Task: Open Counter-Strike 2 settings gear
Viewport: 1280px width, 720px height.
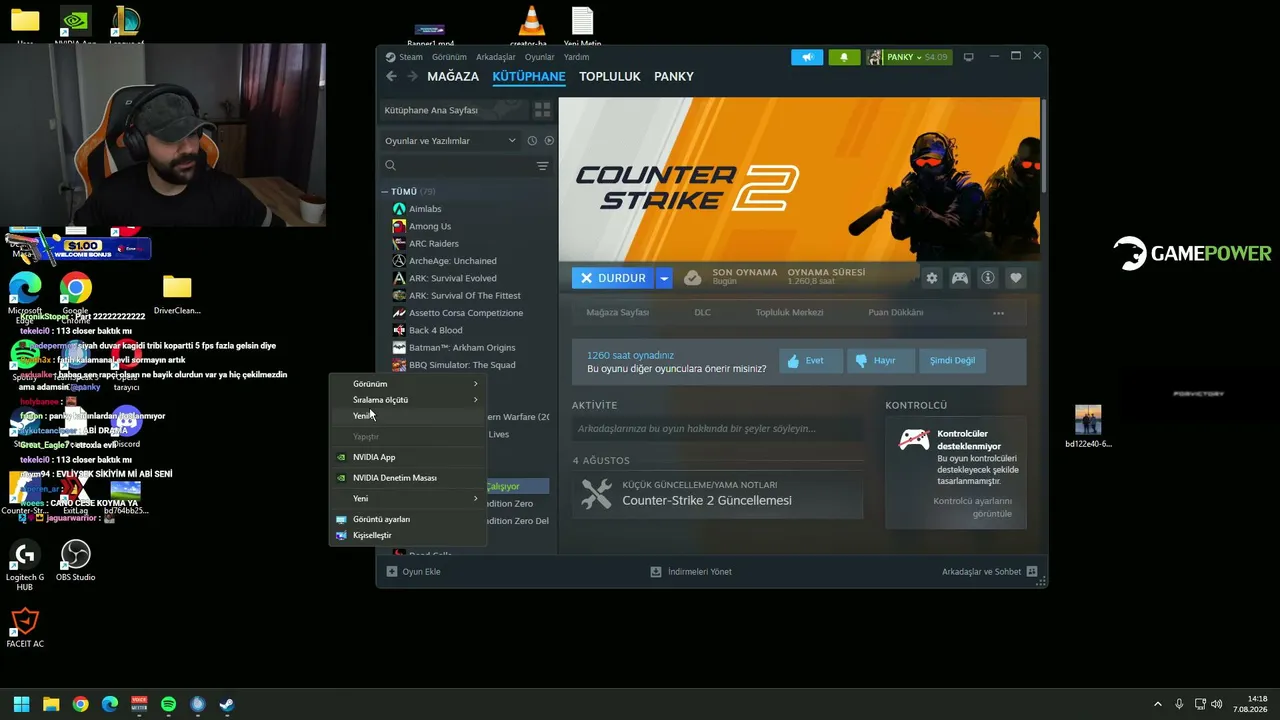Action: [x=932, y=278]
